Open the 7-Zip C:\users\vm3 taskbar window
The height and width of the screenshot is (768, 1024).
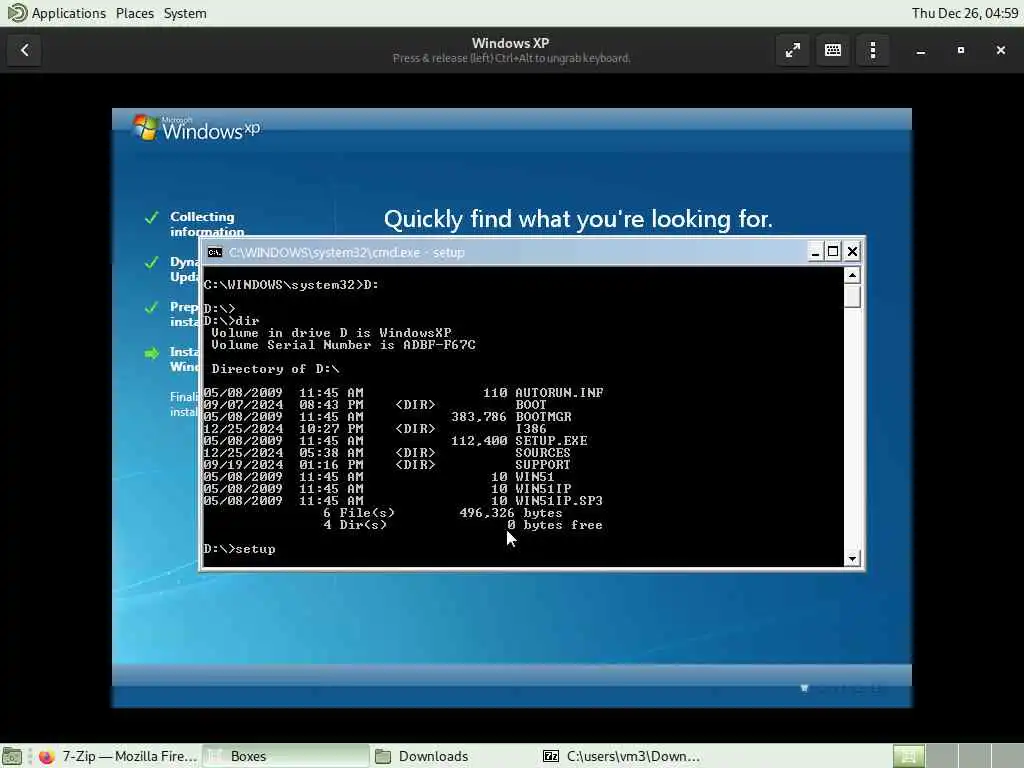click(x=622, y=756)
